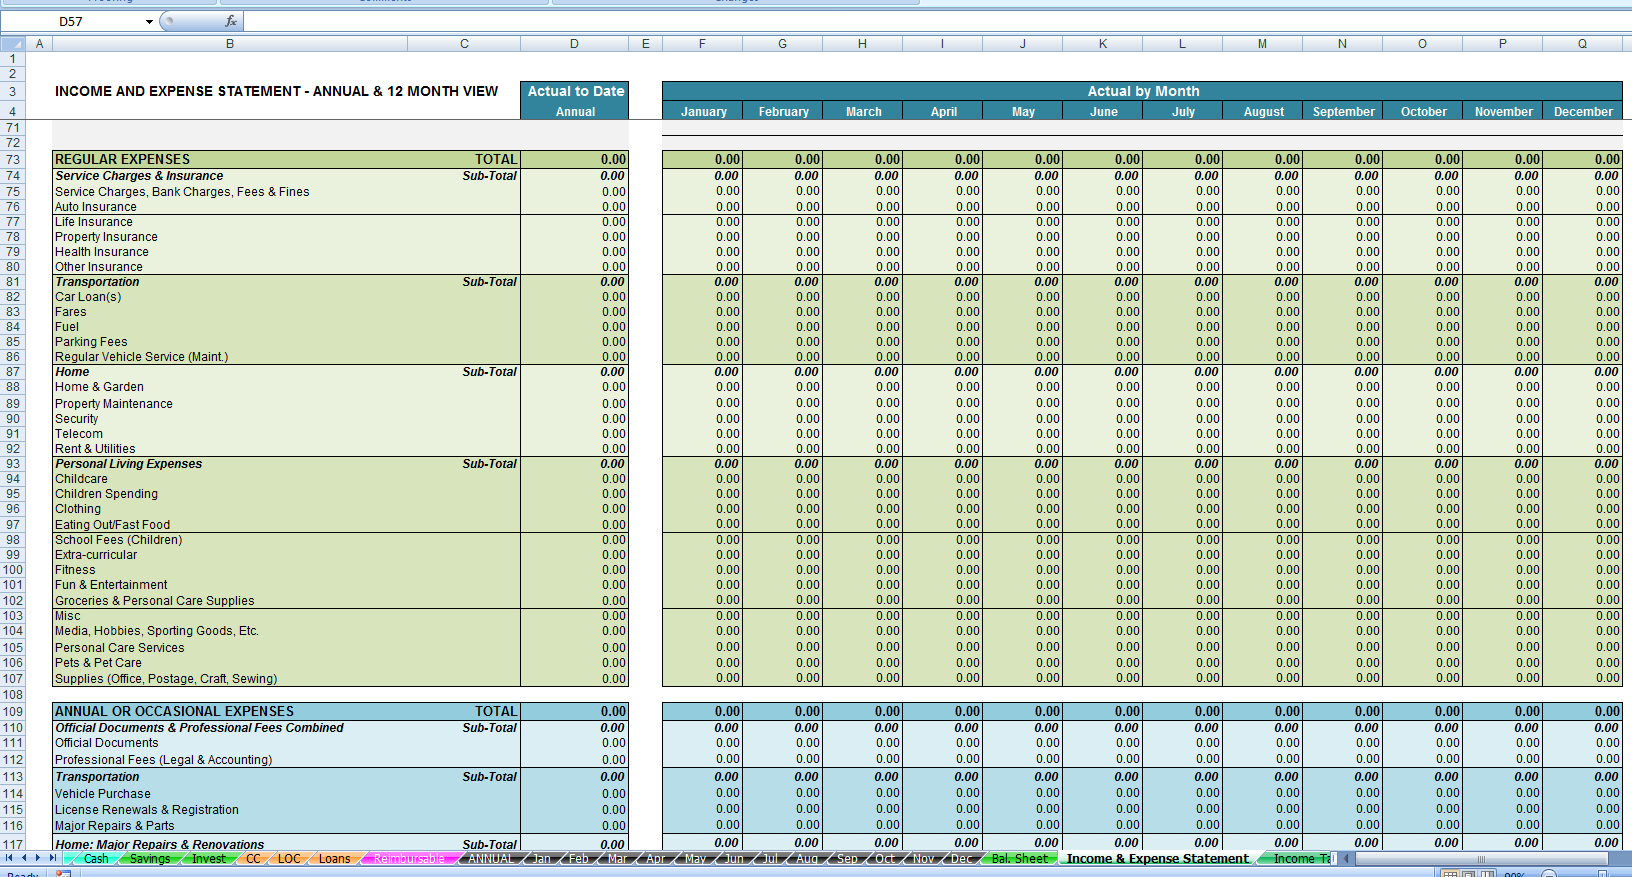Open the Name Box dropdown arrow
The width and height of the screenshot is (1632, 877).
coord(149,22)
